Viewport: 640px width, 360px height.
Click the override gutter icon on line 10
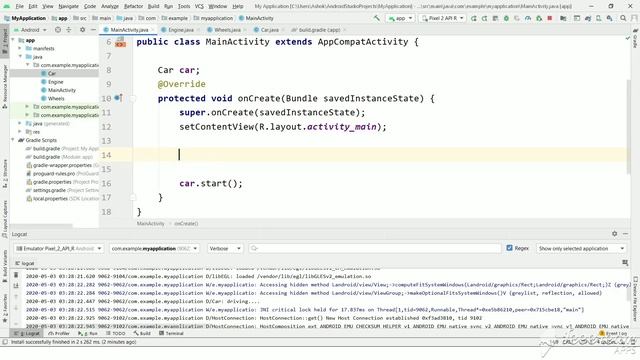118,98
